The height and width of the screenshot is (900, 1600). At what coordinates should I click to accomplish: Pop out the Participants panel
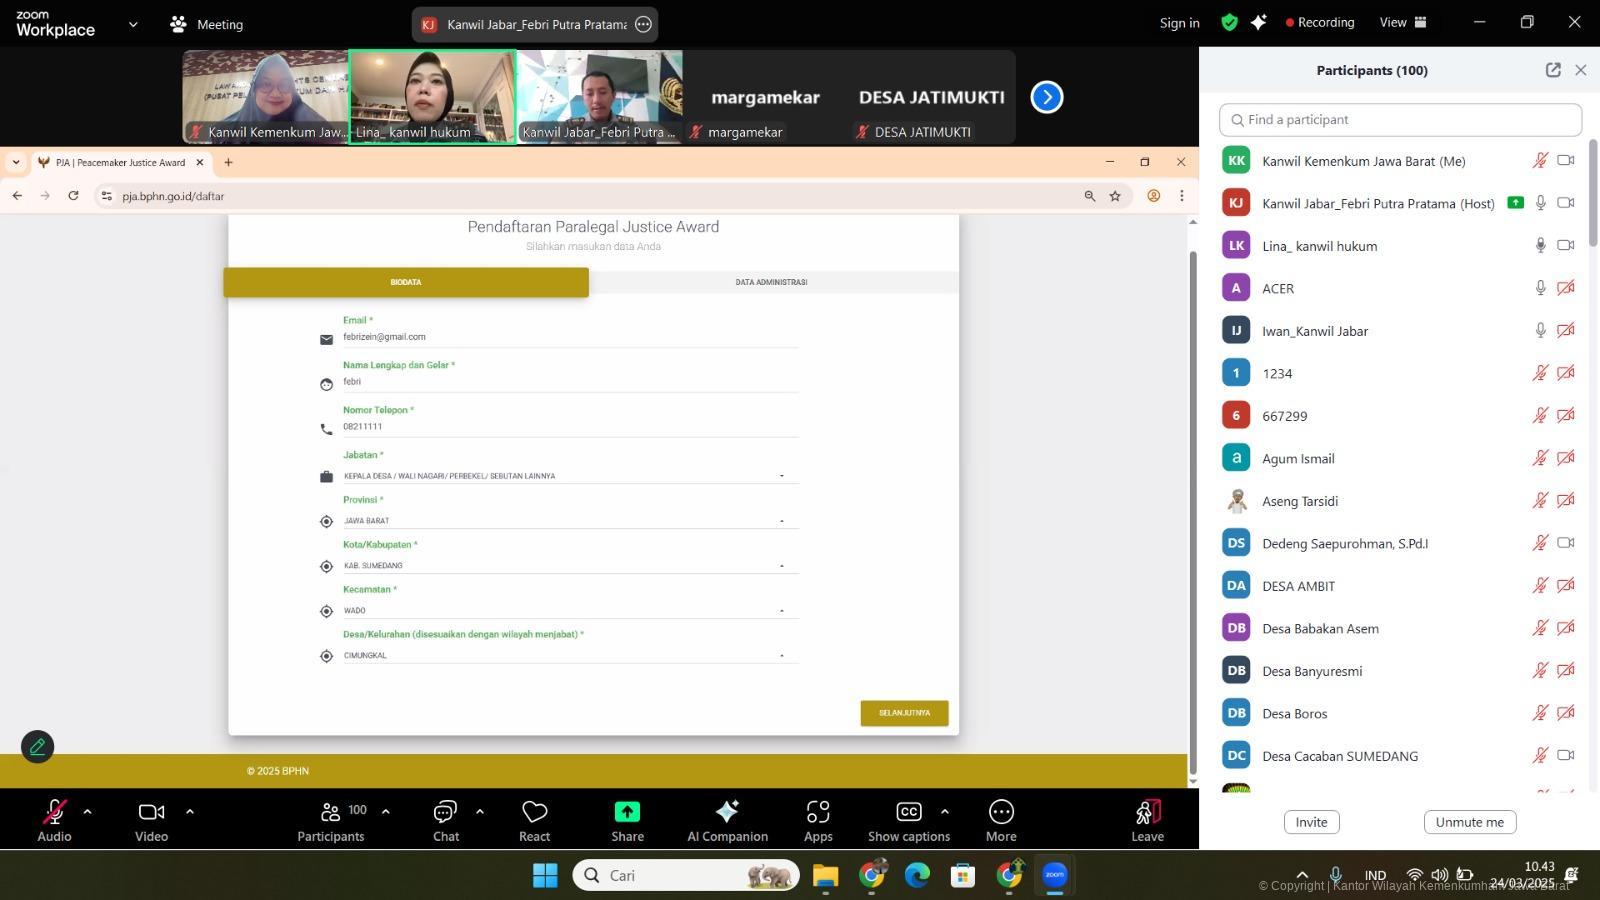tap(1552, 70)
